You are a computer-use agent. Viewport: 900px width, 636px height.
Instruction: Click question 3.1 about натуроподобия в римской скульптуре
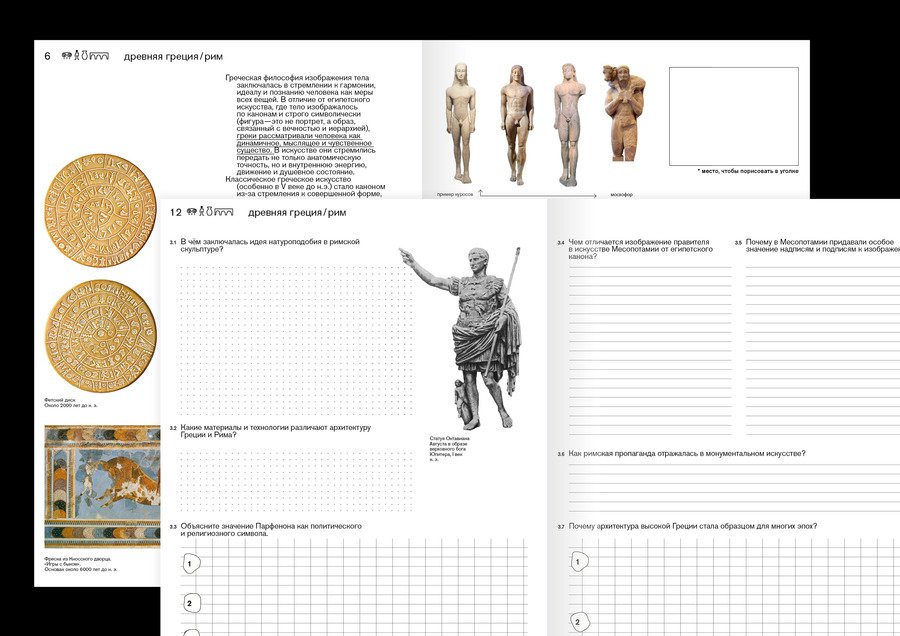click(x=270, y=246)
